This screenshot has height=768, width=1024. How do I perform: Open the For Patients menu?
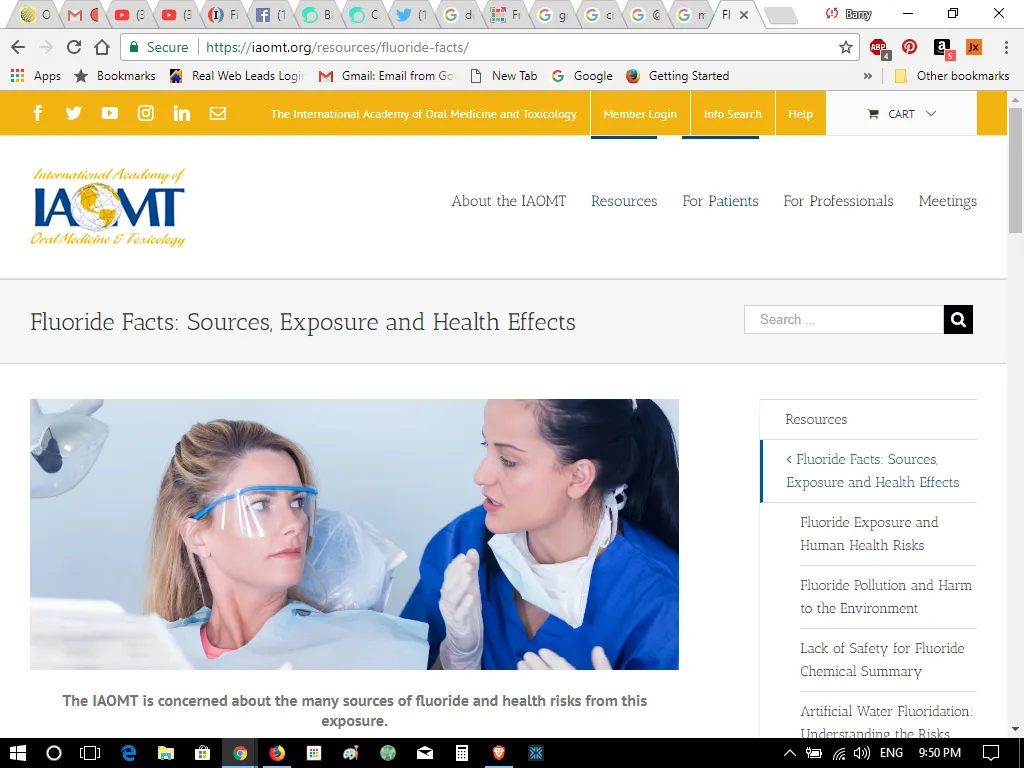720,201
